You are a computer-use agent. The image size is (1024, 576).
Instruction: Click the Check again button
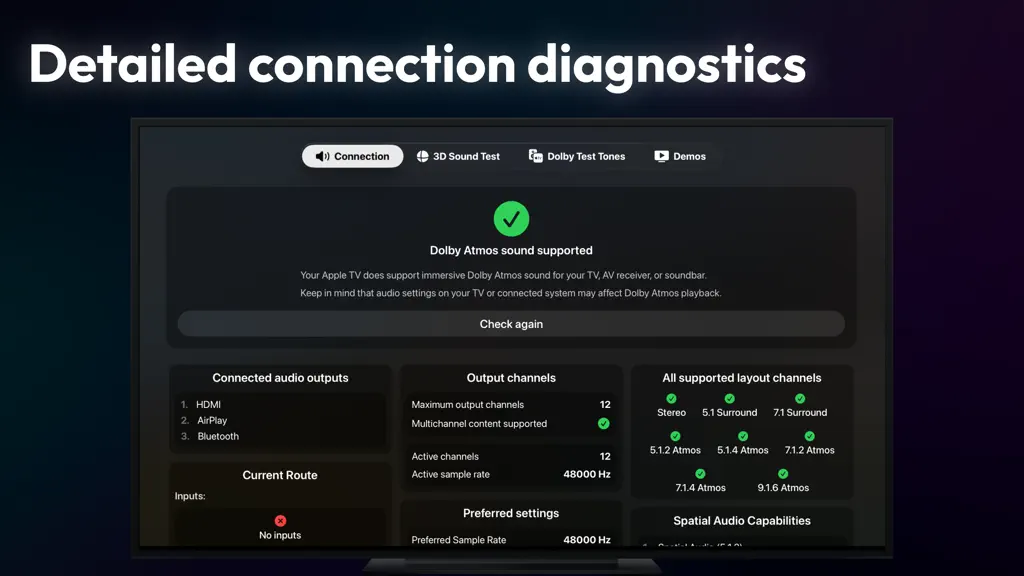(x=511, y=324)
